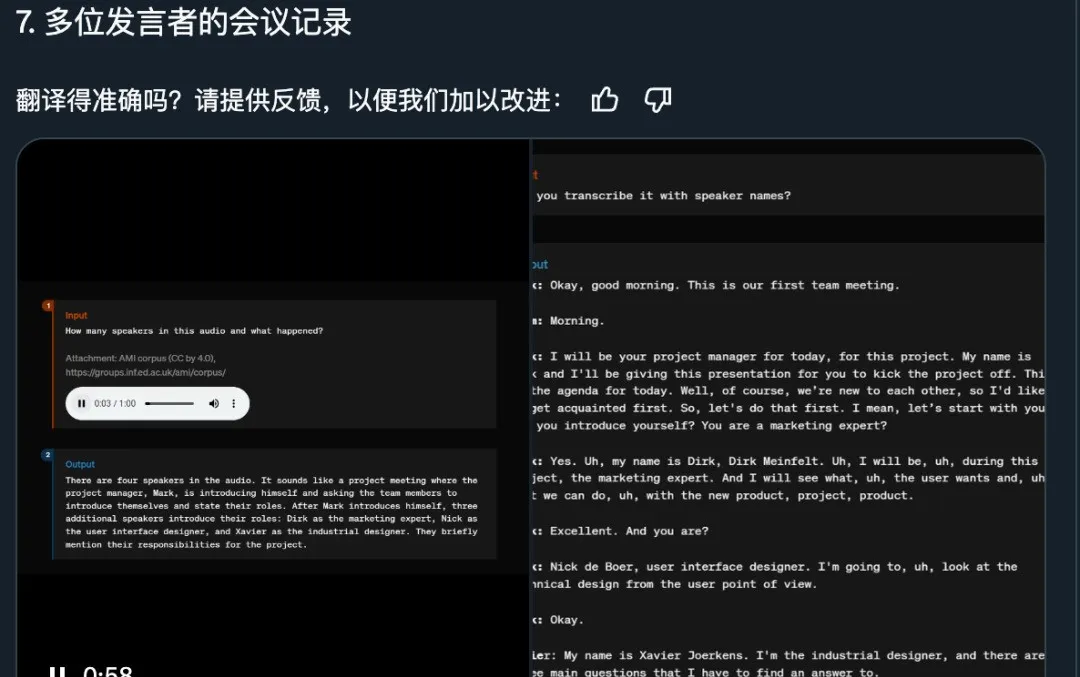Click the audio progress bar to seek

coord(170,403)
